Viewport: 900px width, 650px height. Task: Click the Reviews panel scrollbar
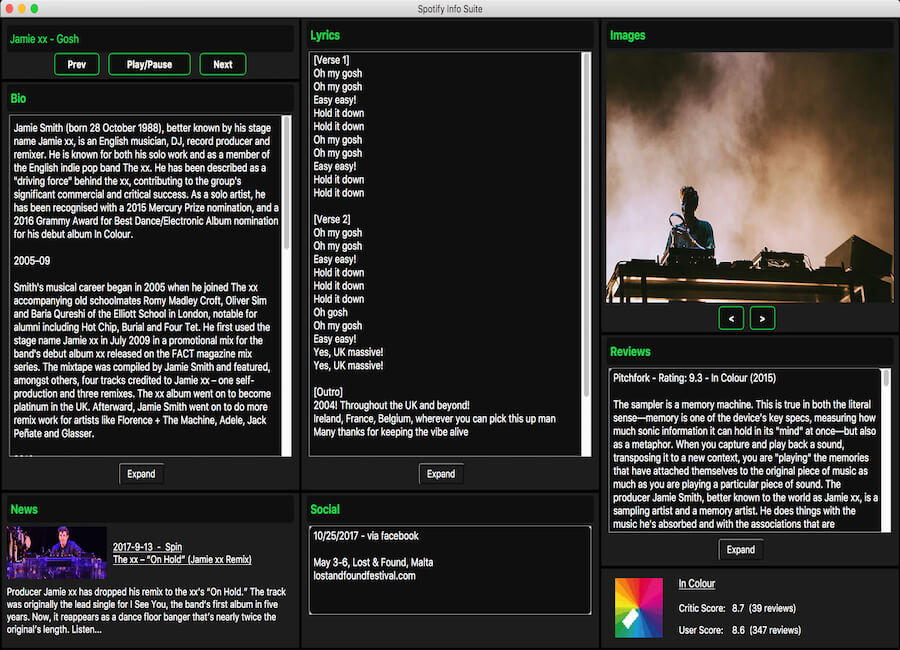[886, 420]
